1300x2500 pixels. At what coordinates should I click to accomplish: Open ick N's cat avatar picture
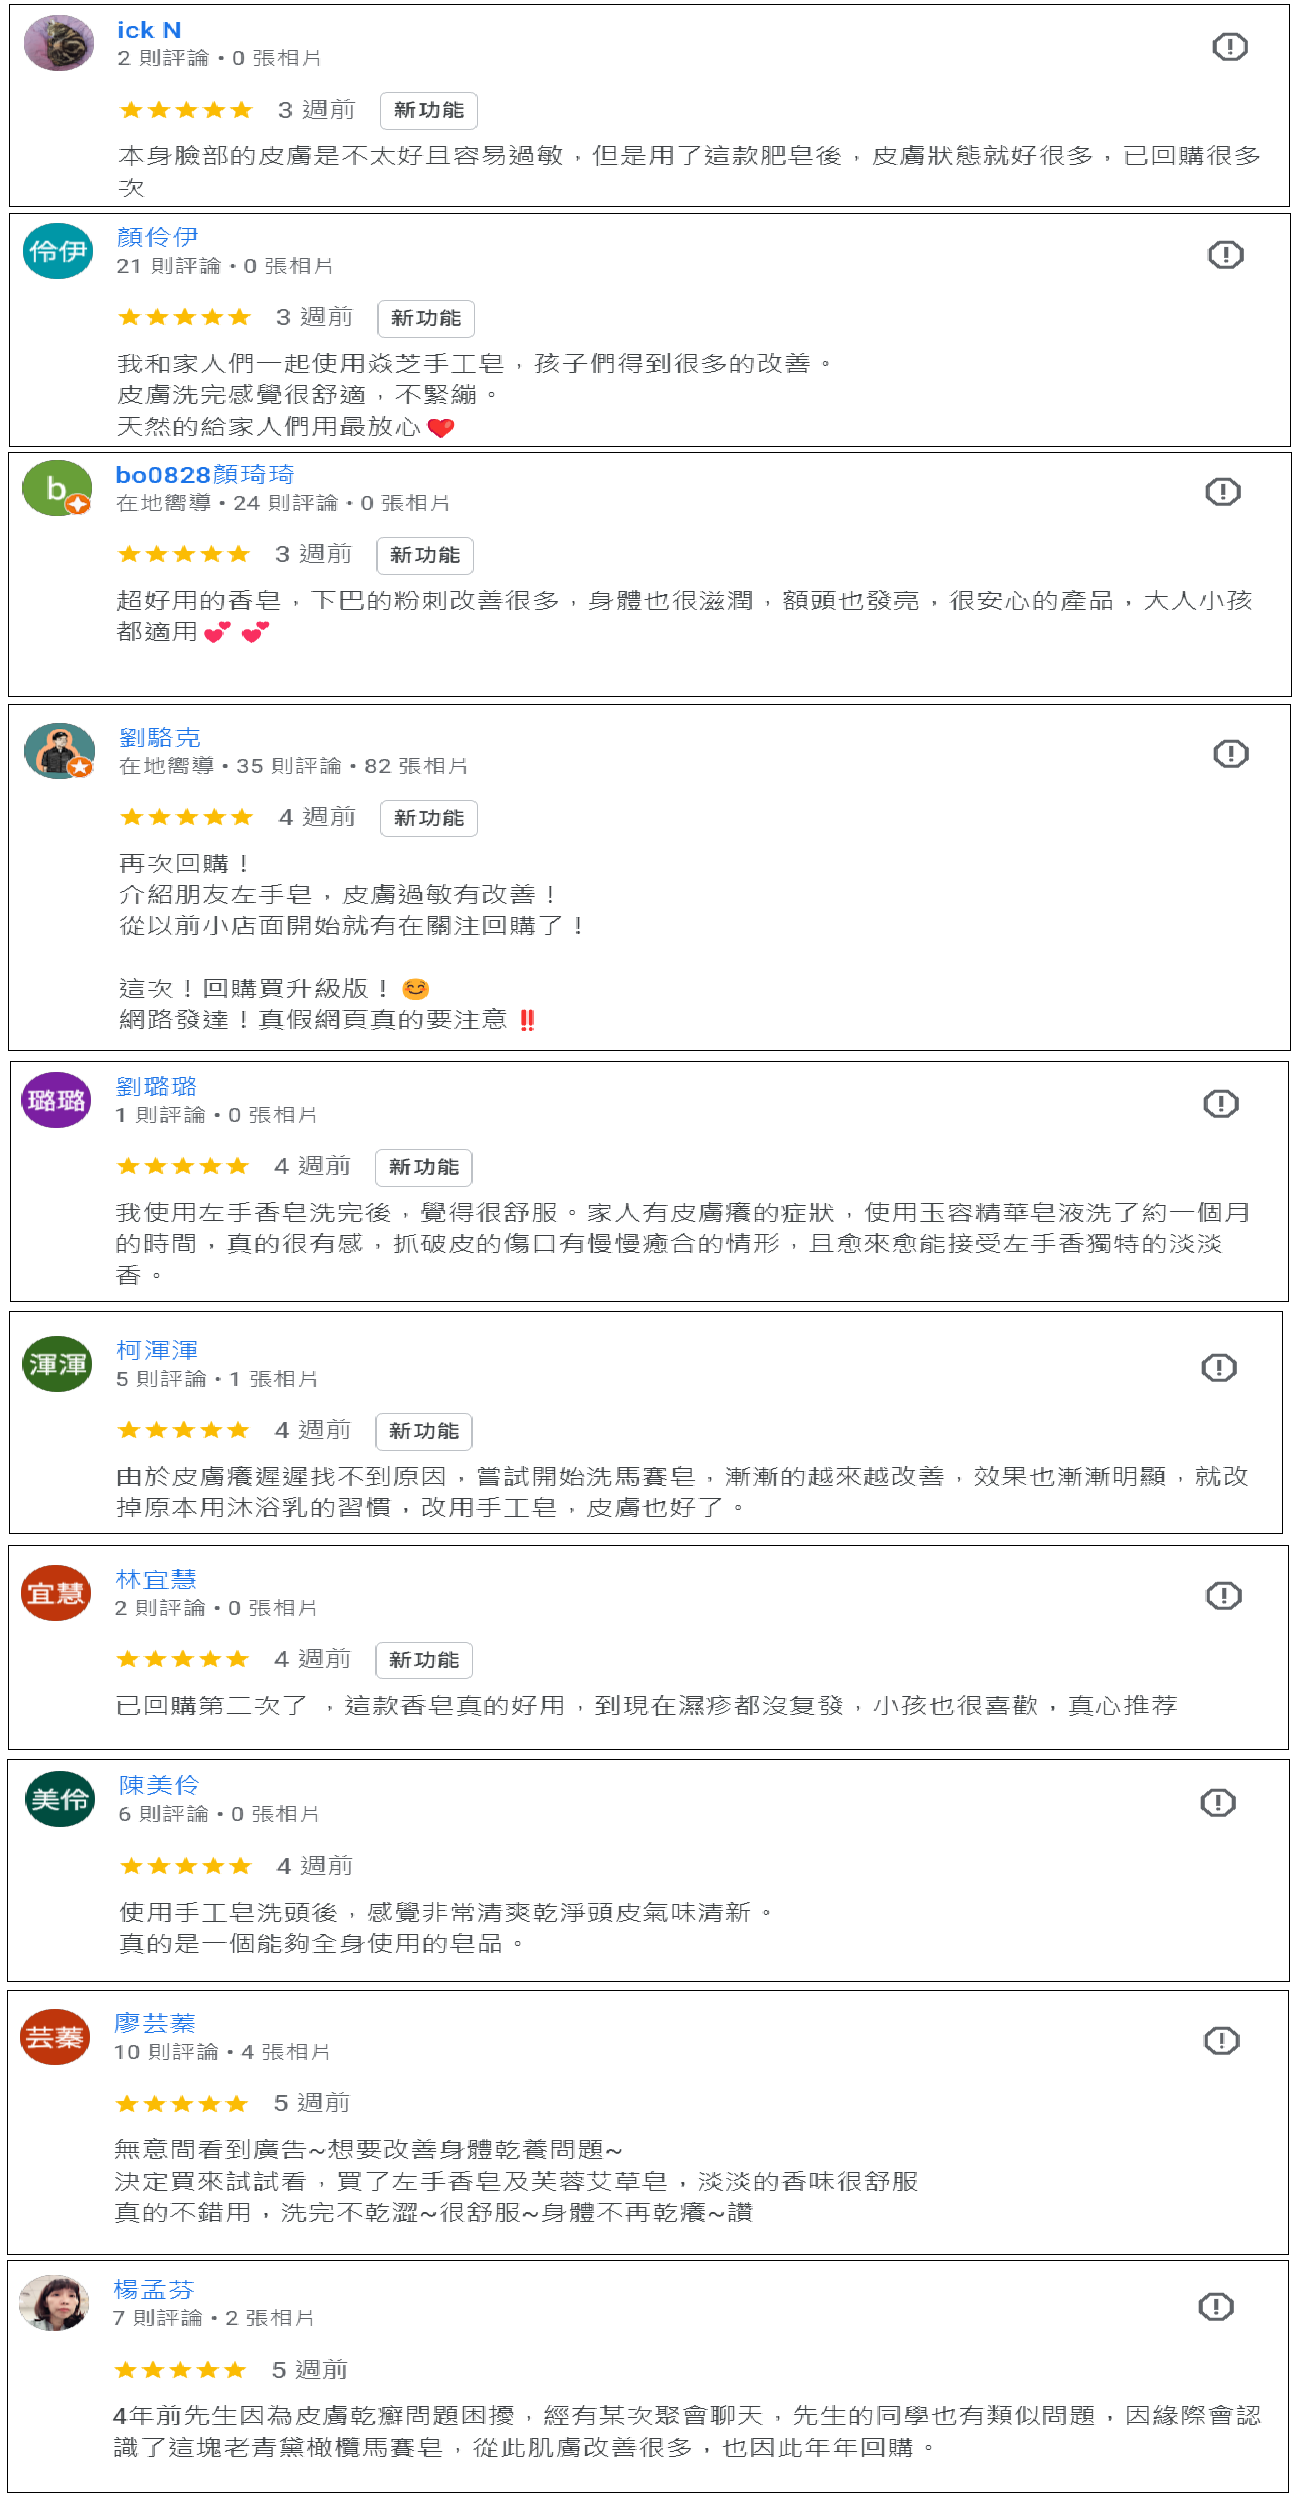[x=59, y=44]
